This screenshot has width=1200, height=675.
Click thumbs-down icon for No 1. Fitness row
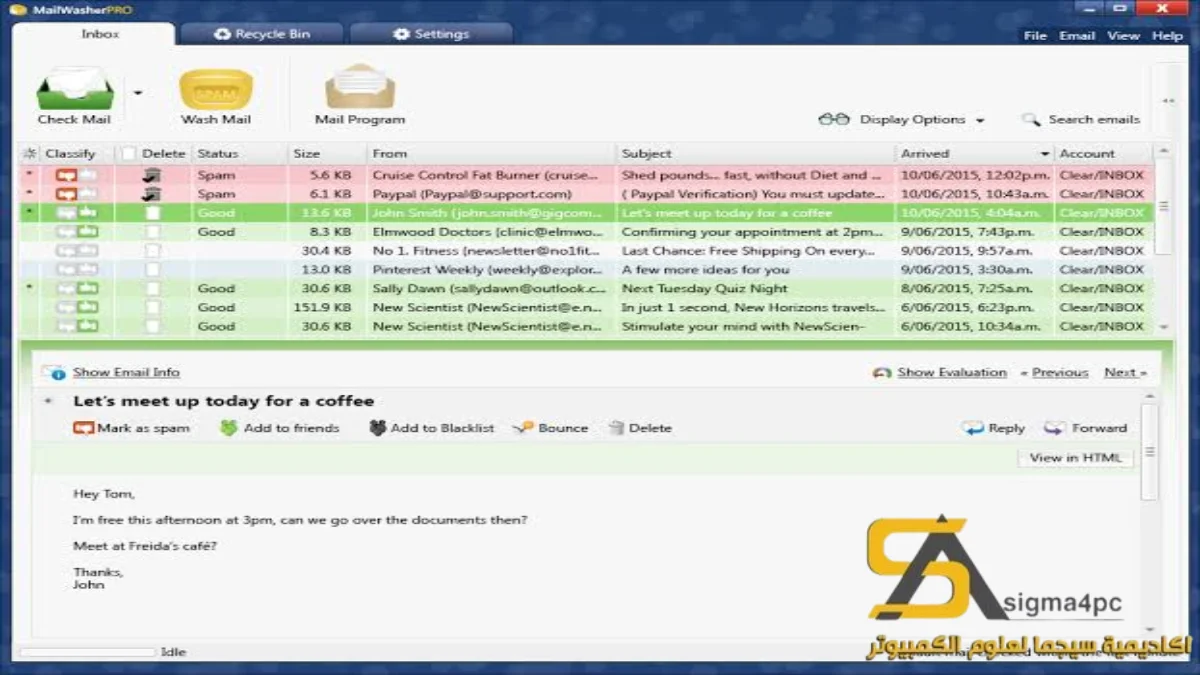coord(66,251)
